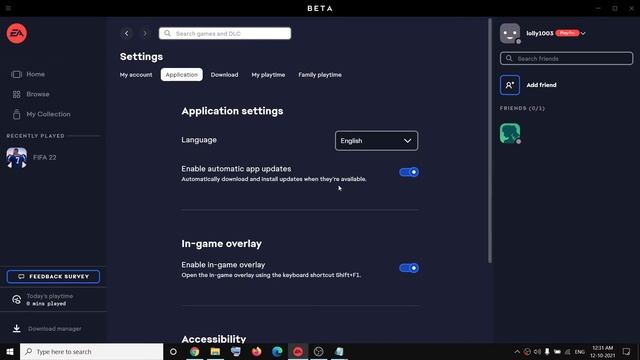Open the hamburger menu in title bar

point(8,8)
